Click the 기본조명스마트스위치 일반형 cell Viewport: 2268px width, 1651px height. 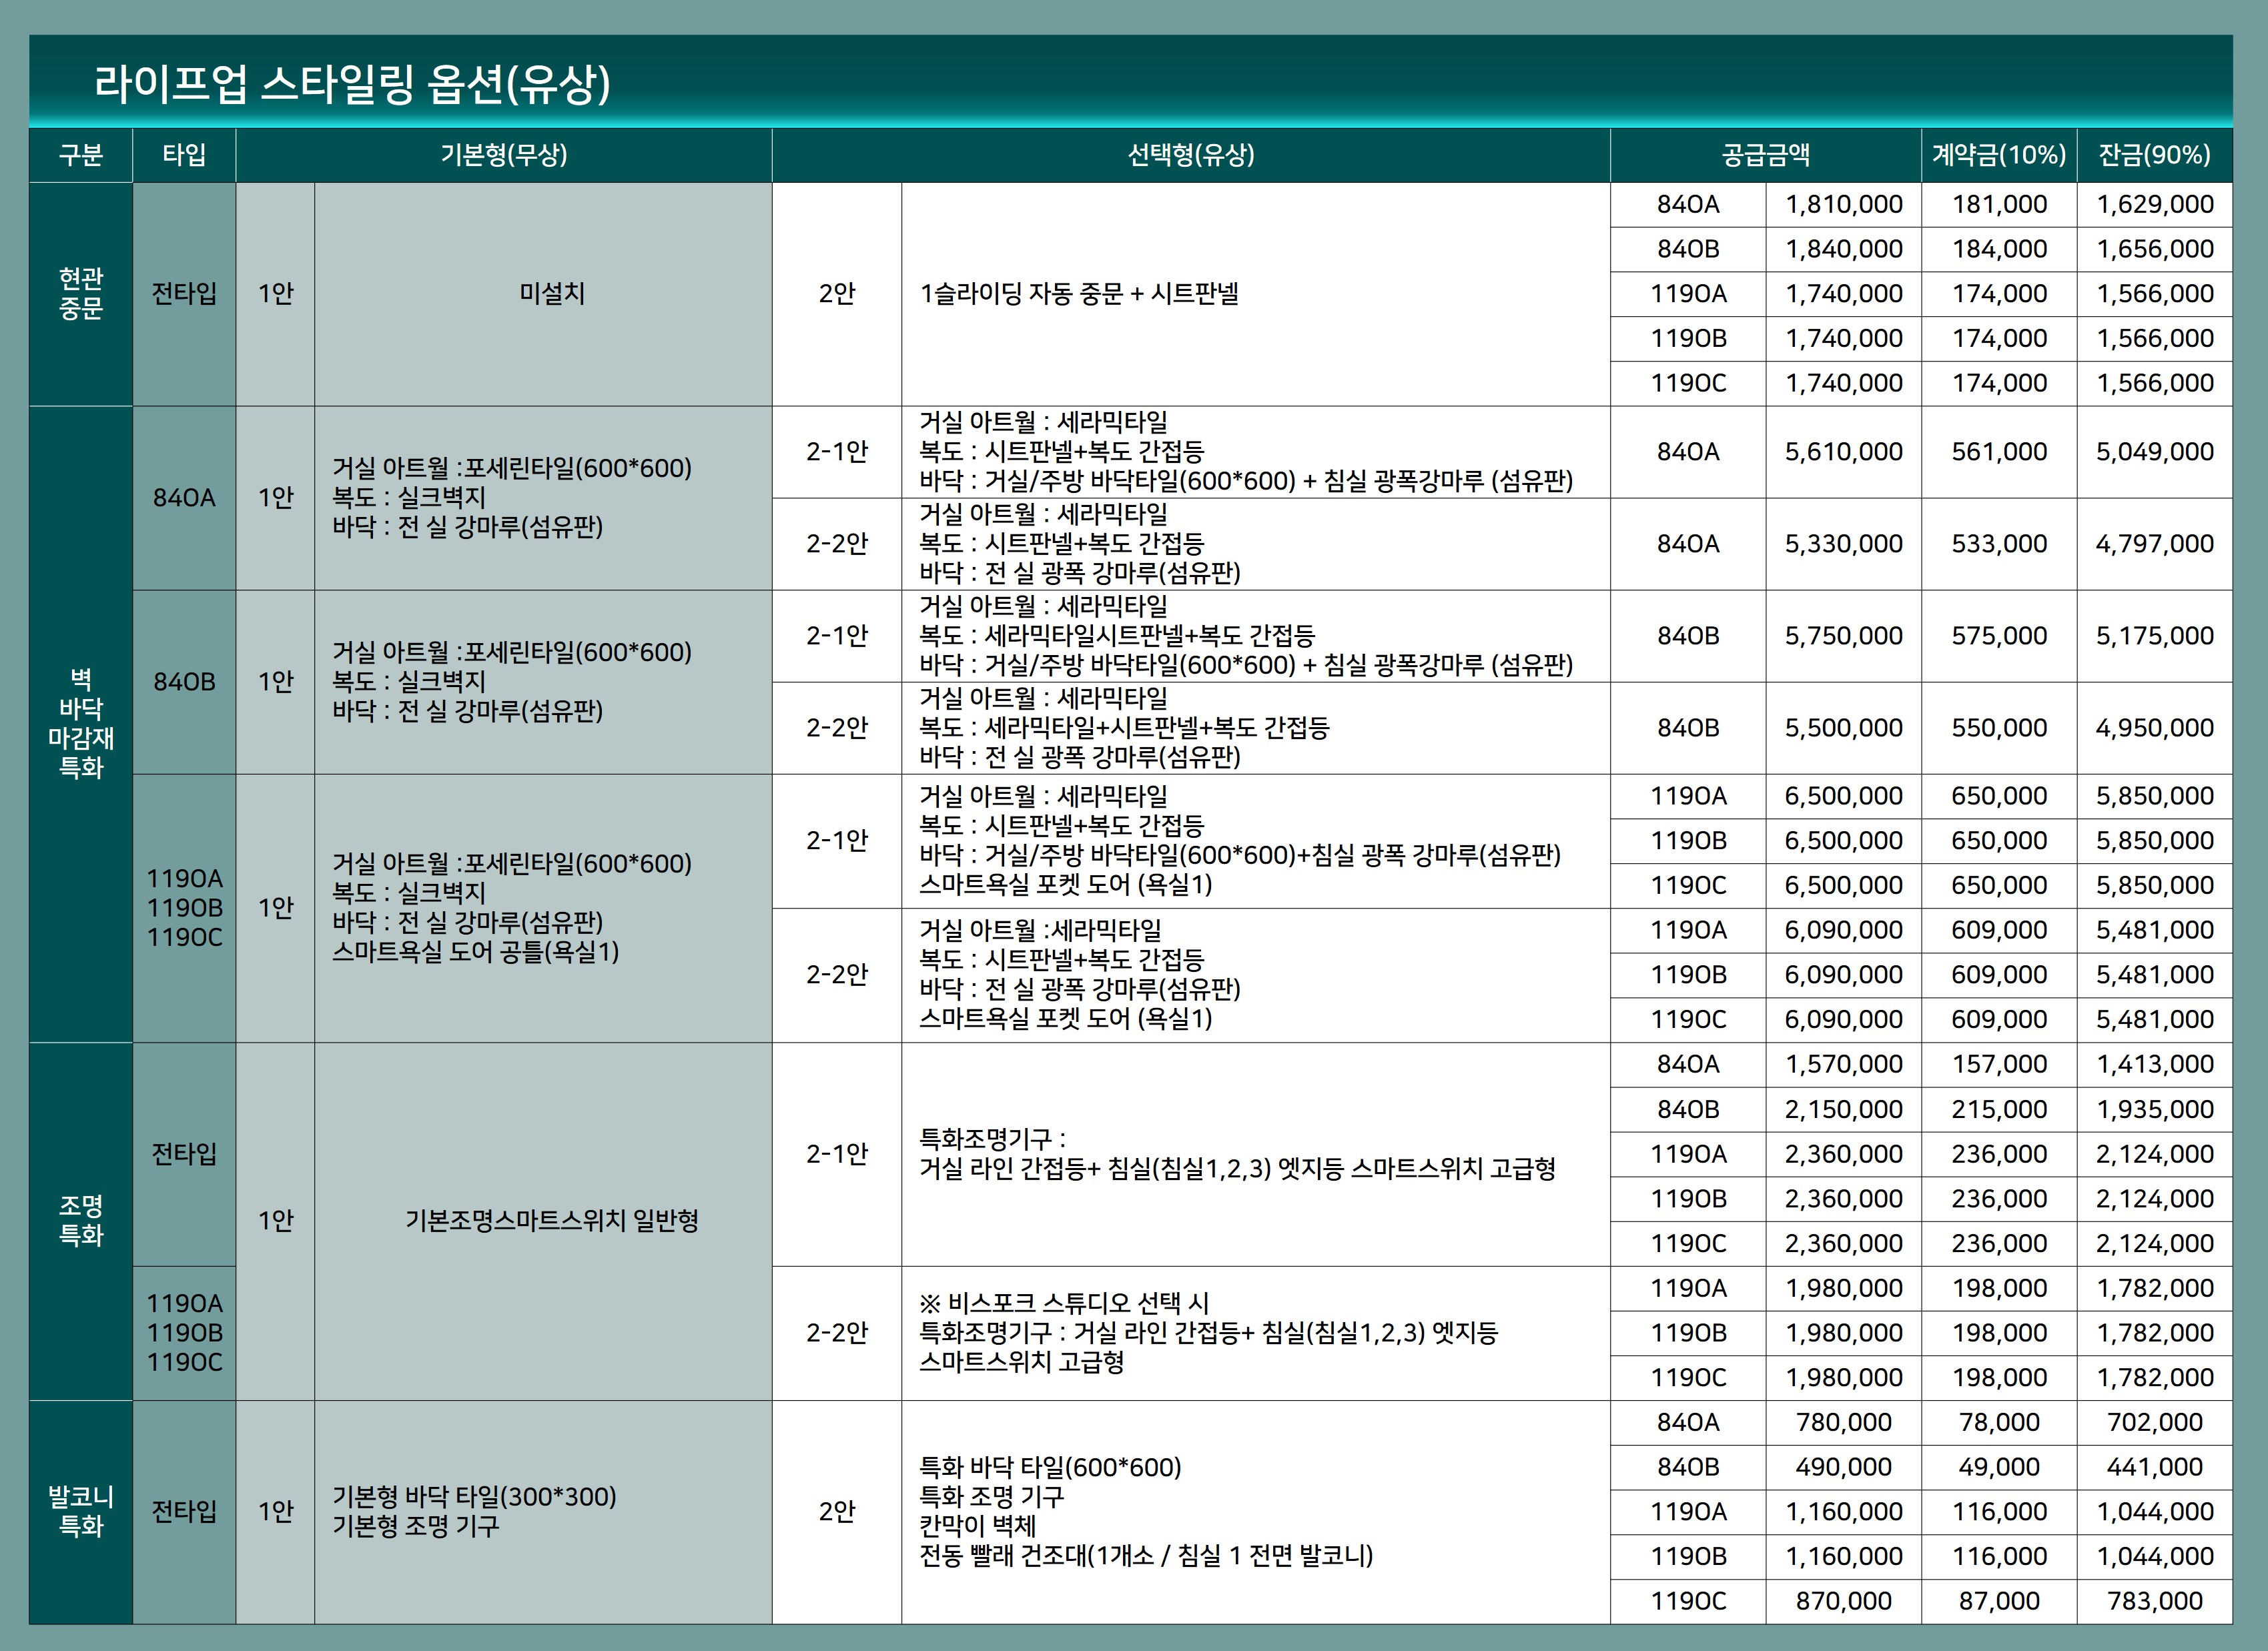point(552,1220)
